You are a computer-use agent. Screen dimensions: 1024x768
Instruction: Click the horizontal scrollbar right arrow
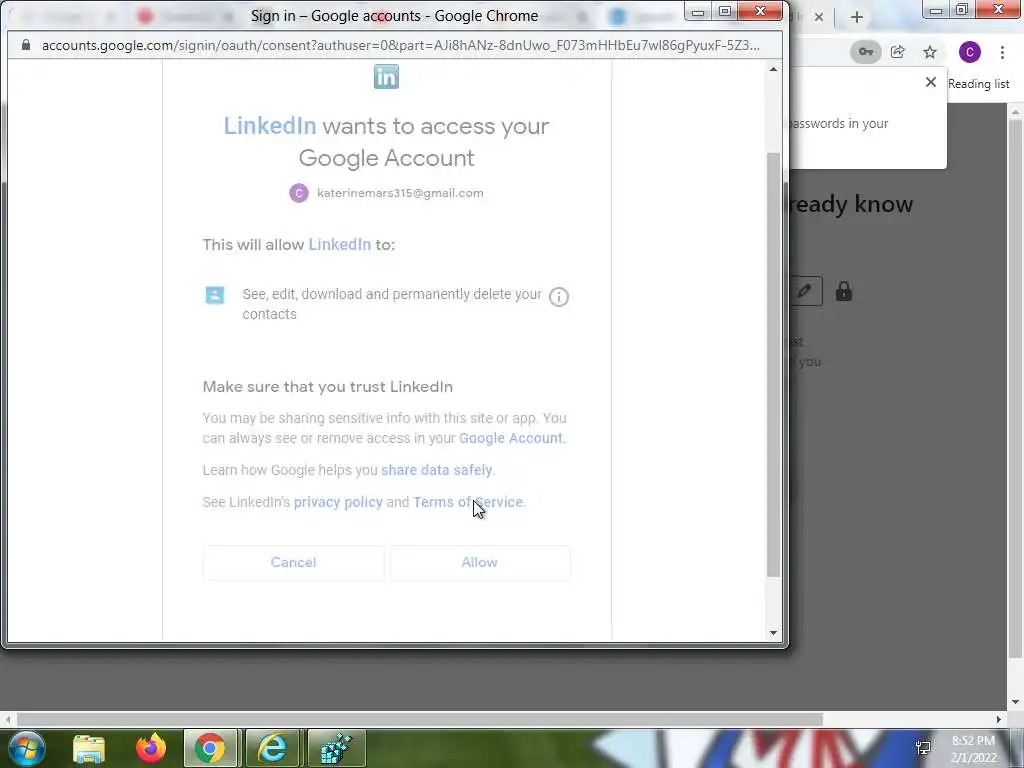coord(999,720)
